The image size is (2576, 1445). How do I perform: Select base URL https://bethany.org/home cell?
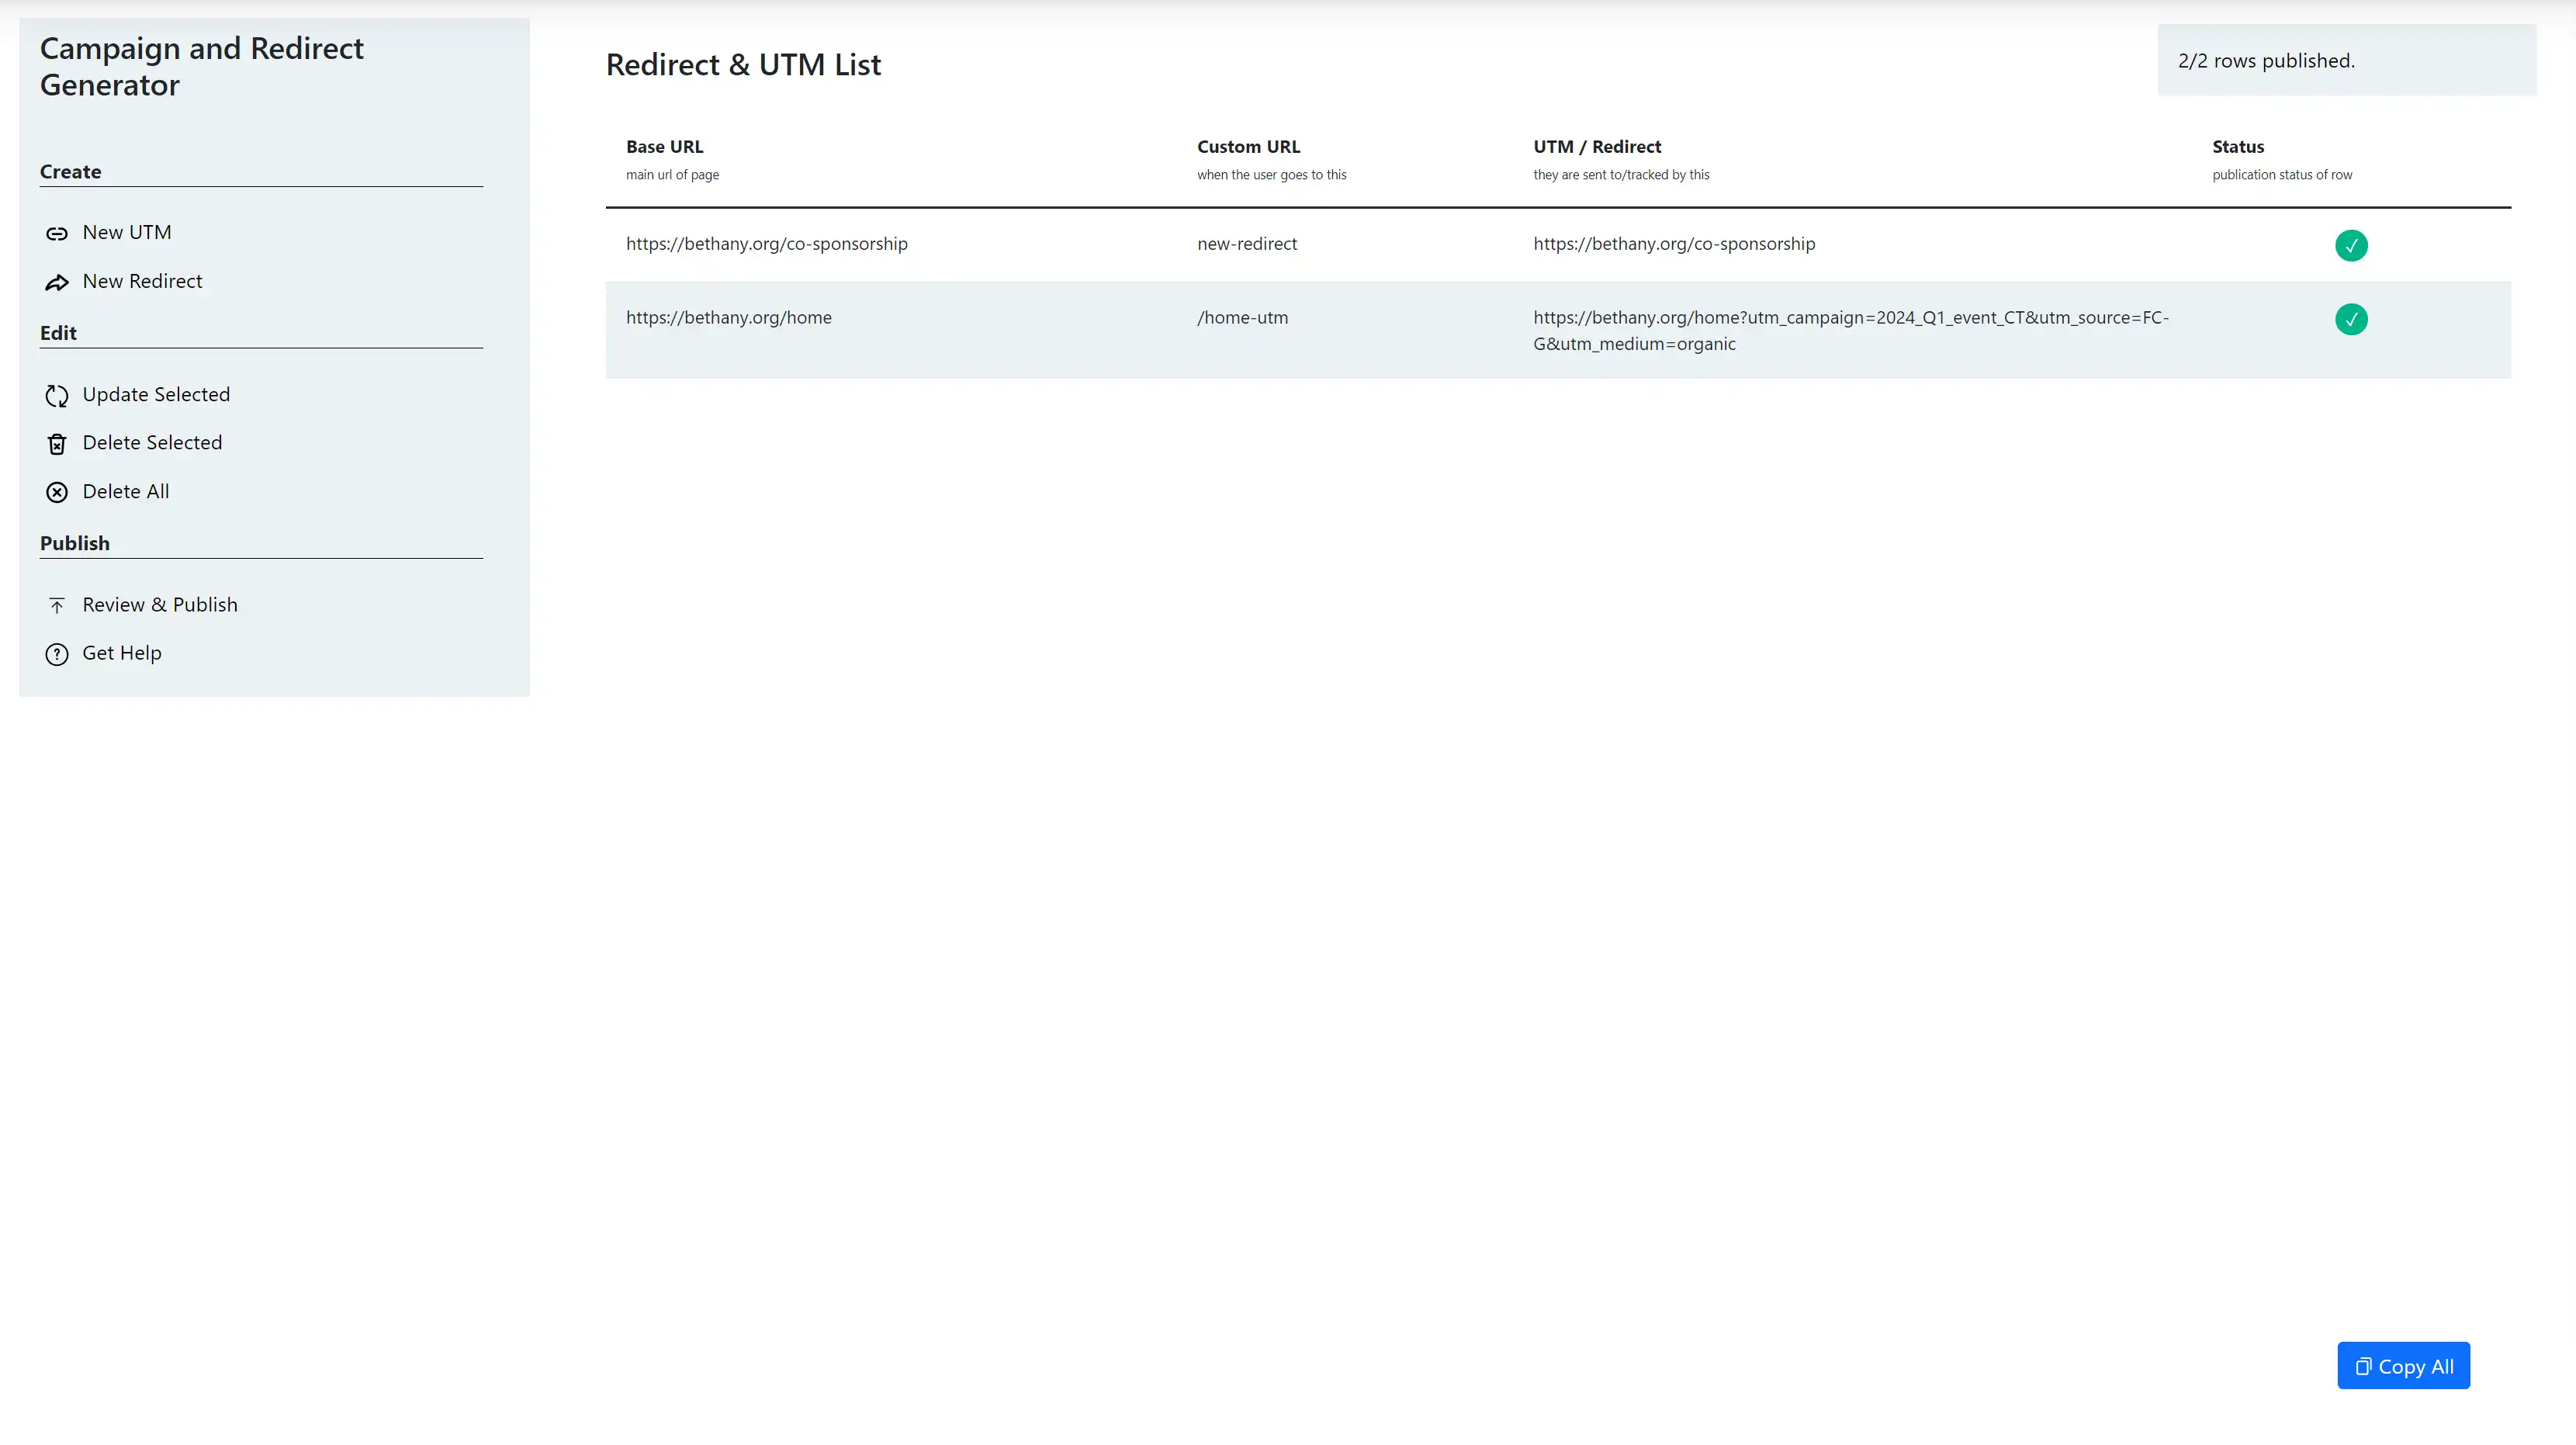[729, 318]
